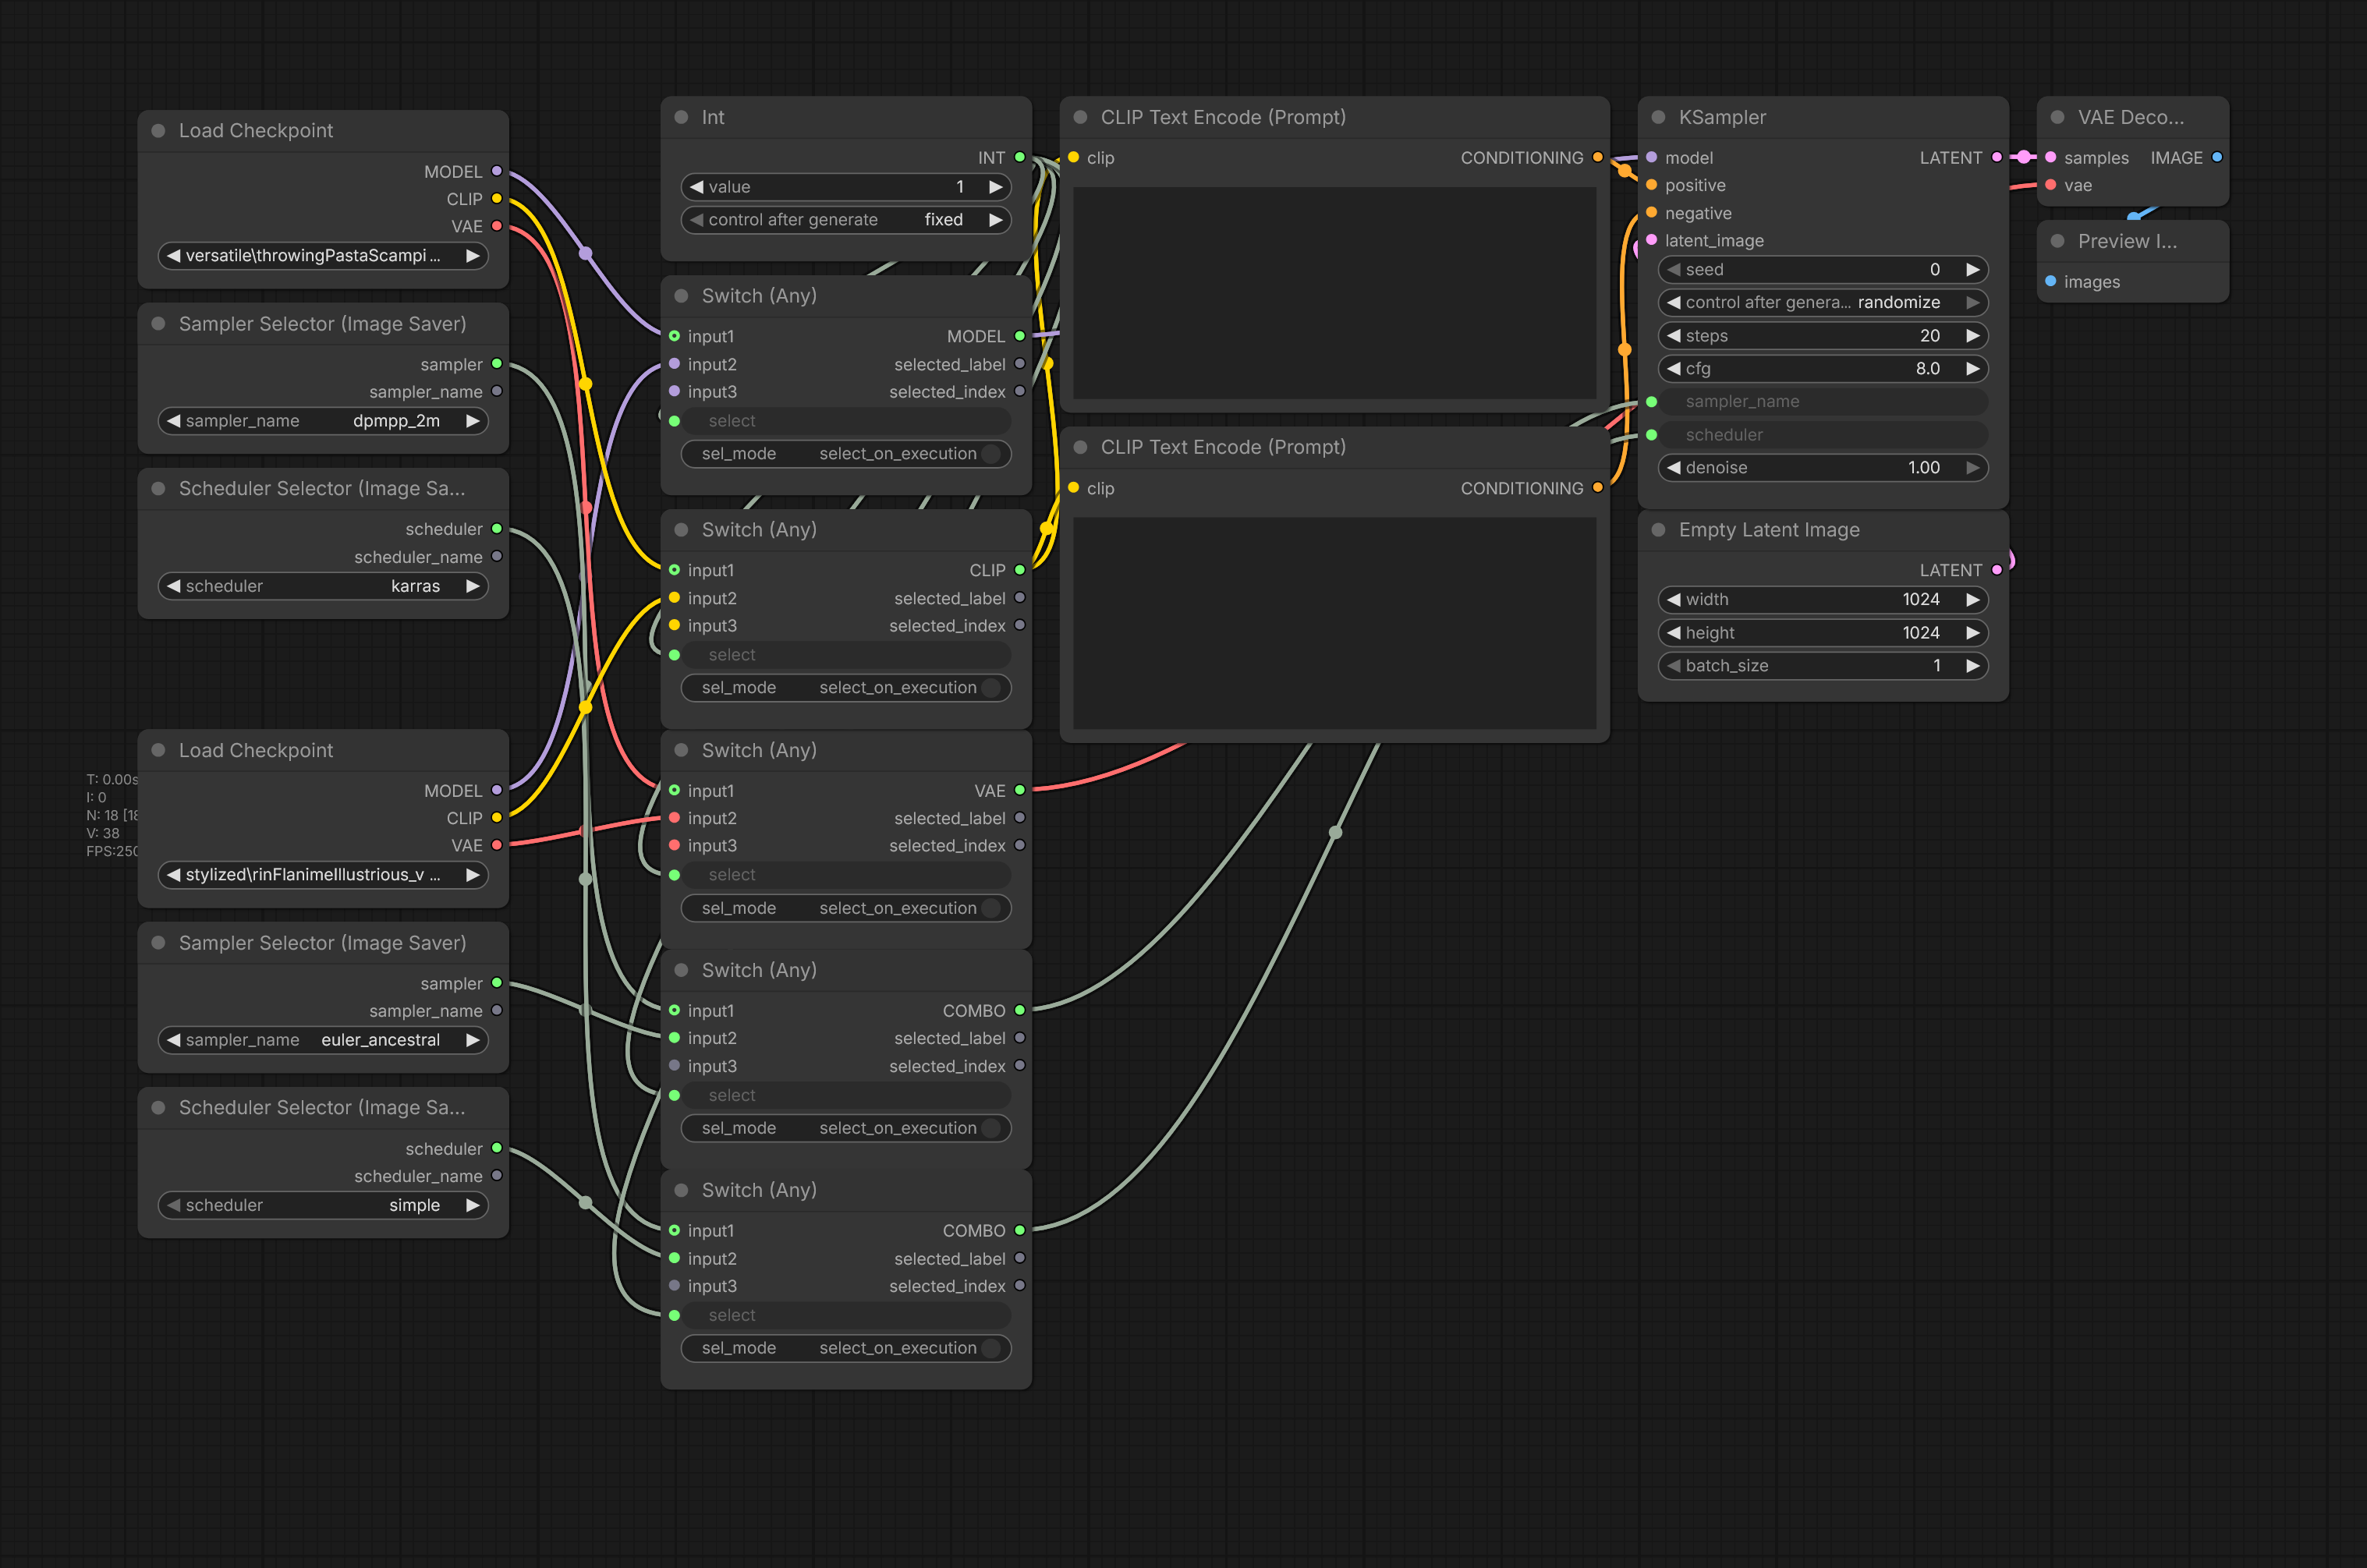Click the sampler_name input socket on KSampler
Viewport: 2367px width, 1568px height.
click(x=1652, y=402)
